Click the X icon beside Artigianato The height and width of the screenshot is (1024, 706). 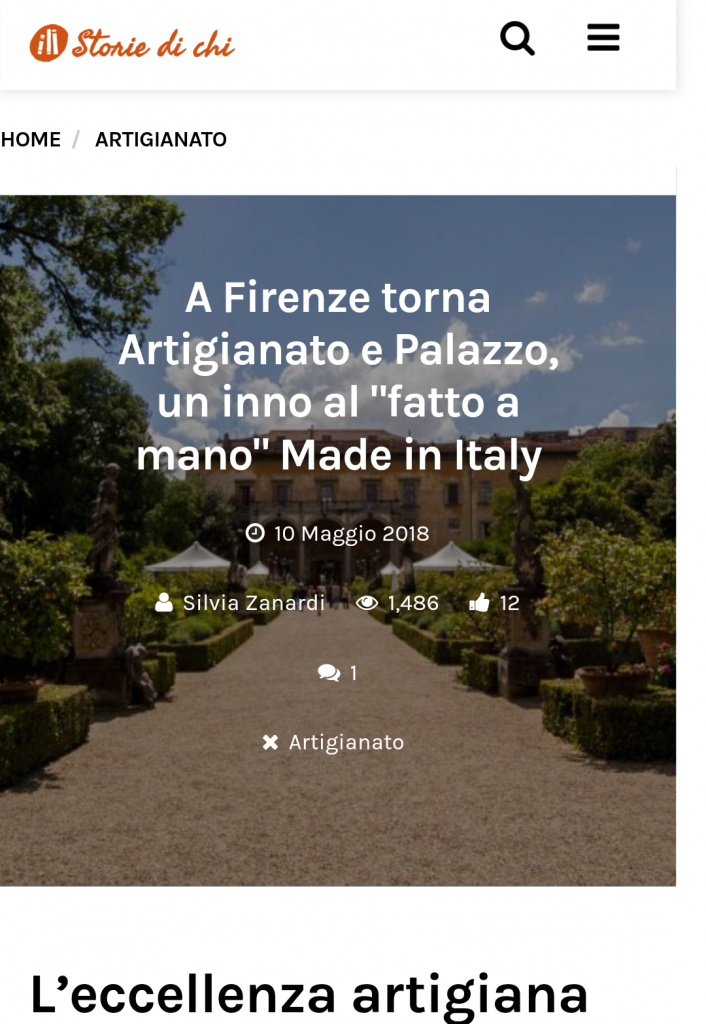pyautogui.click(x=270, y=743)
